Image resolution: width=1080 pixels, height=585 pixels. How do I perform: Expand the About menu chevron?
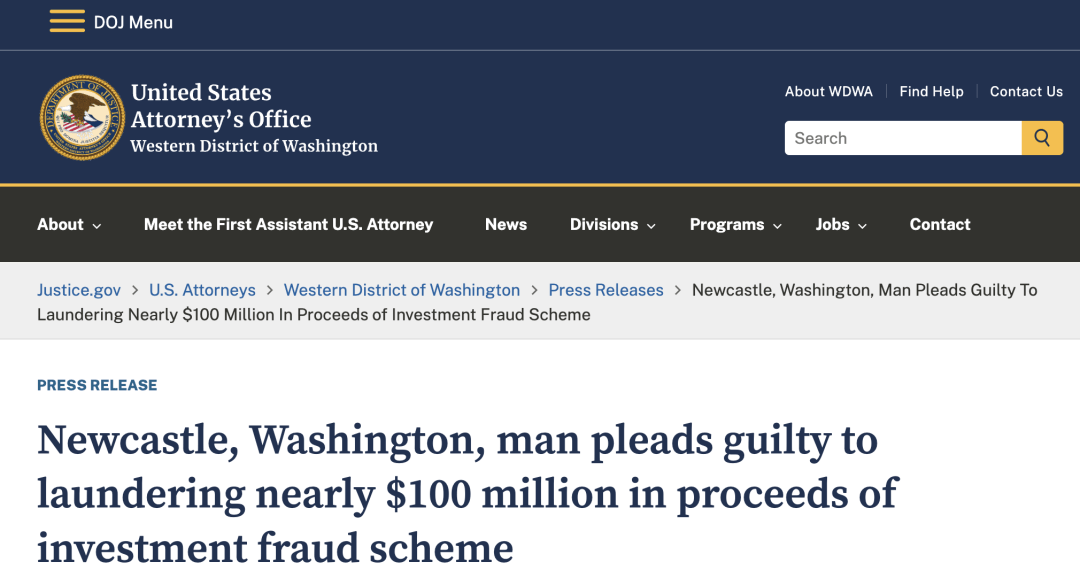(x=97, y=226)
